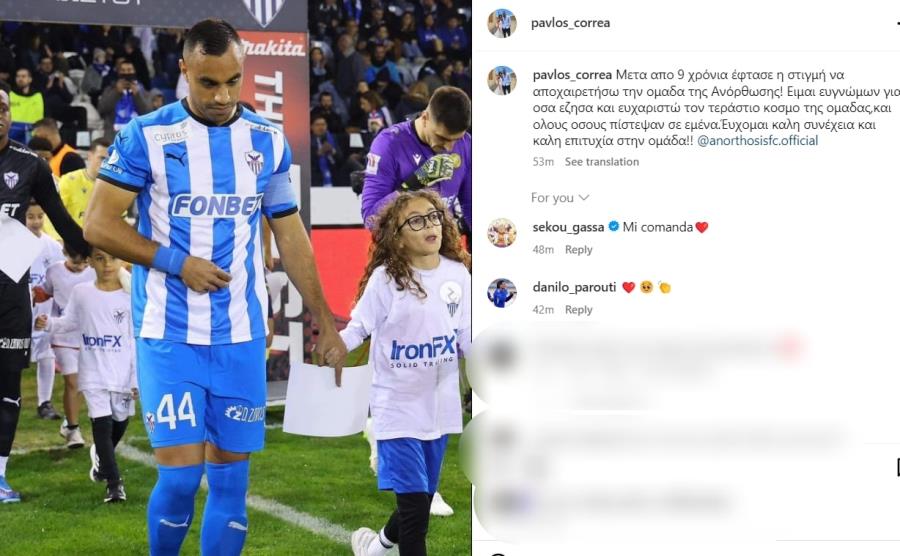Viewport: 900px width, 556px height.
Task: Reply to danilo_parouti comment
Action: point(579,310)
